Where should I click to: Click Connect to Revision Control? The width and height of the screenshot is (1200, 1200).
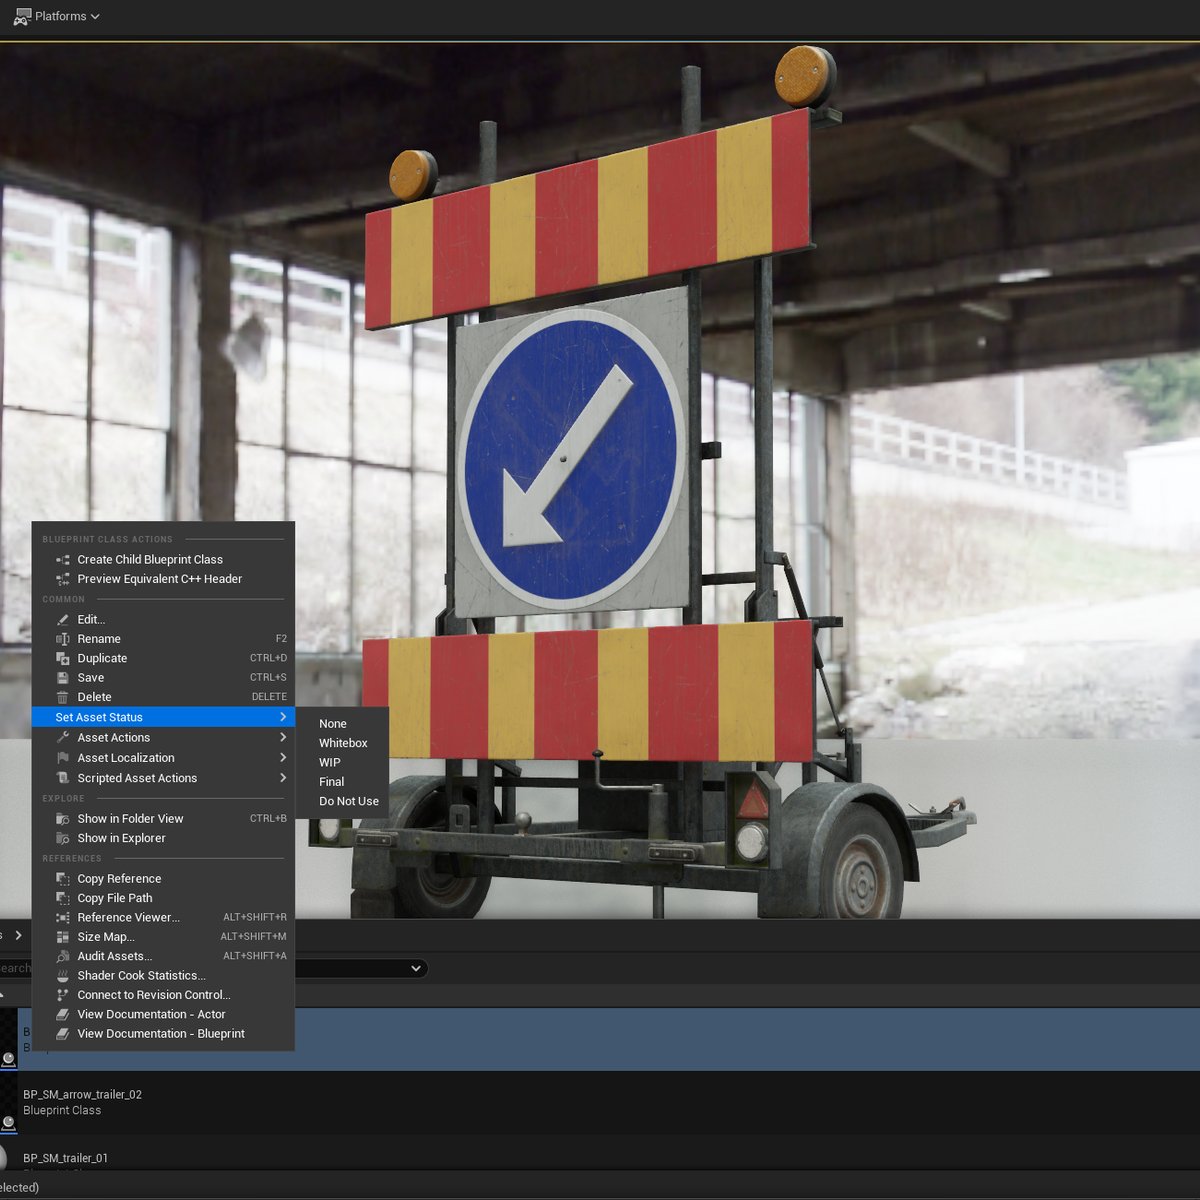point(154,995)
